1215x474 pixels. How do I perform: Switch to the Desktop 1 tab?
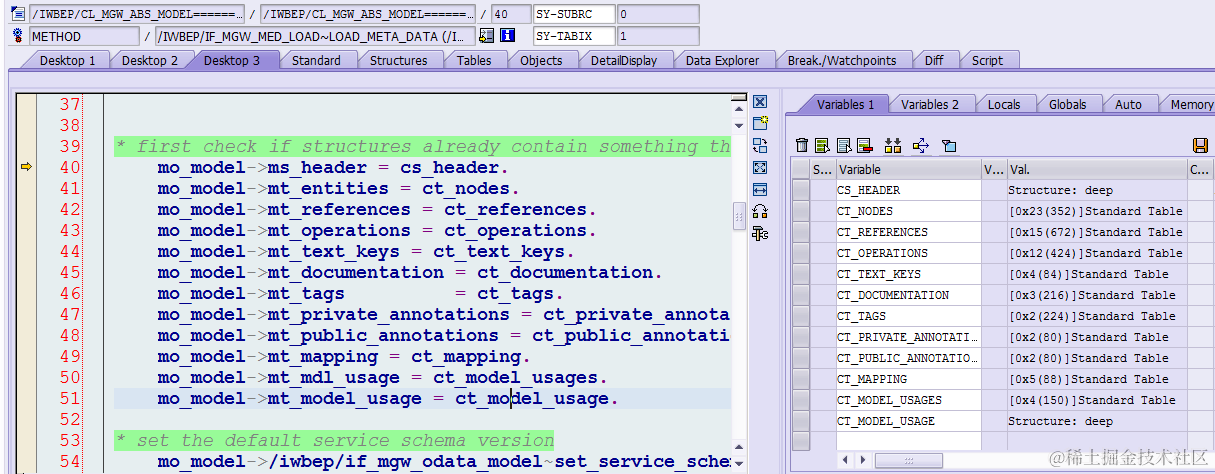pyautogui.click(x=68, y=60)
